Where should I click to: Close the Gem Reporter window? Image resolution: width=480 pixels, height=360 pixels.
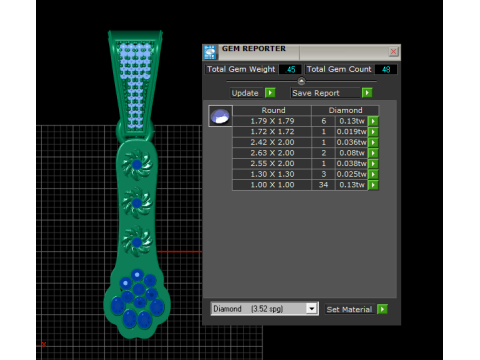(393, 52)
